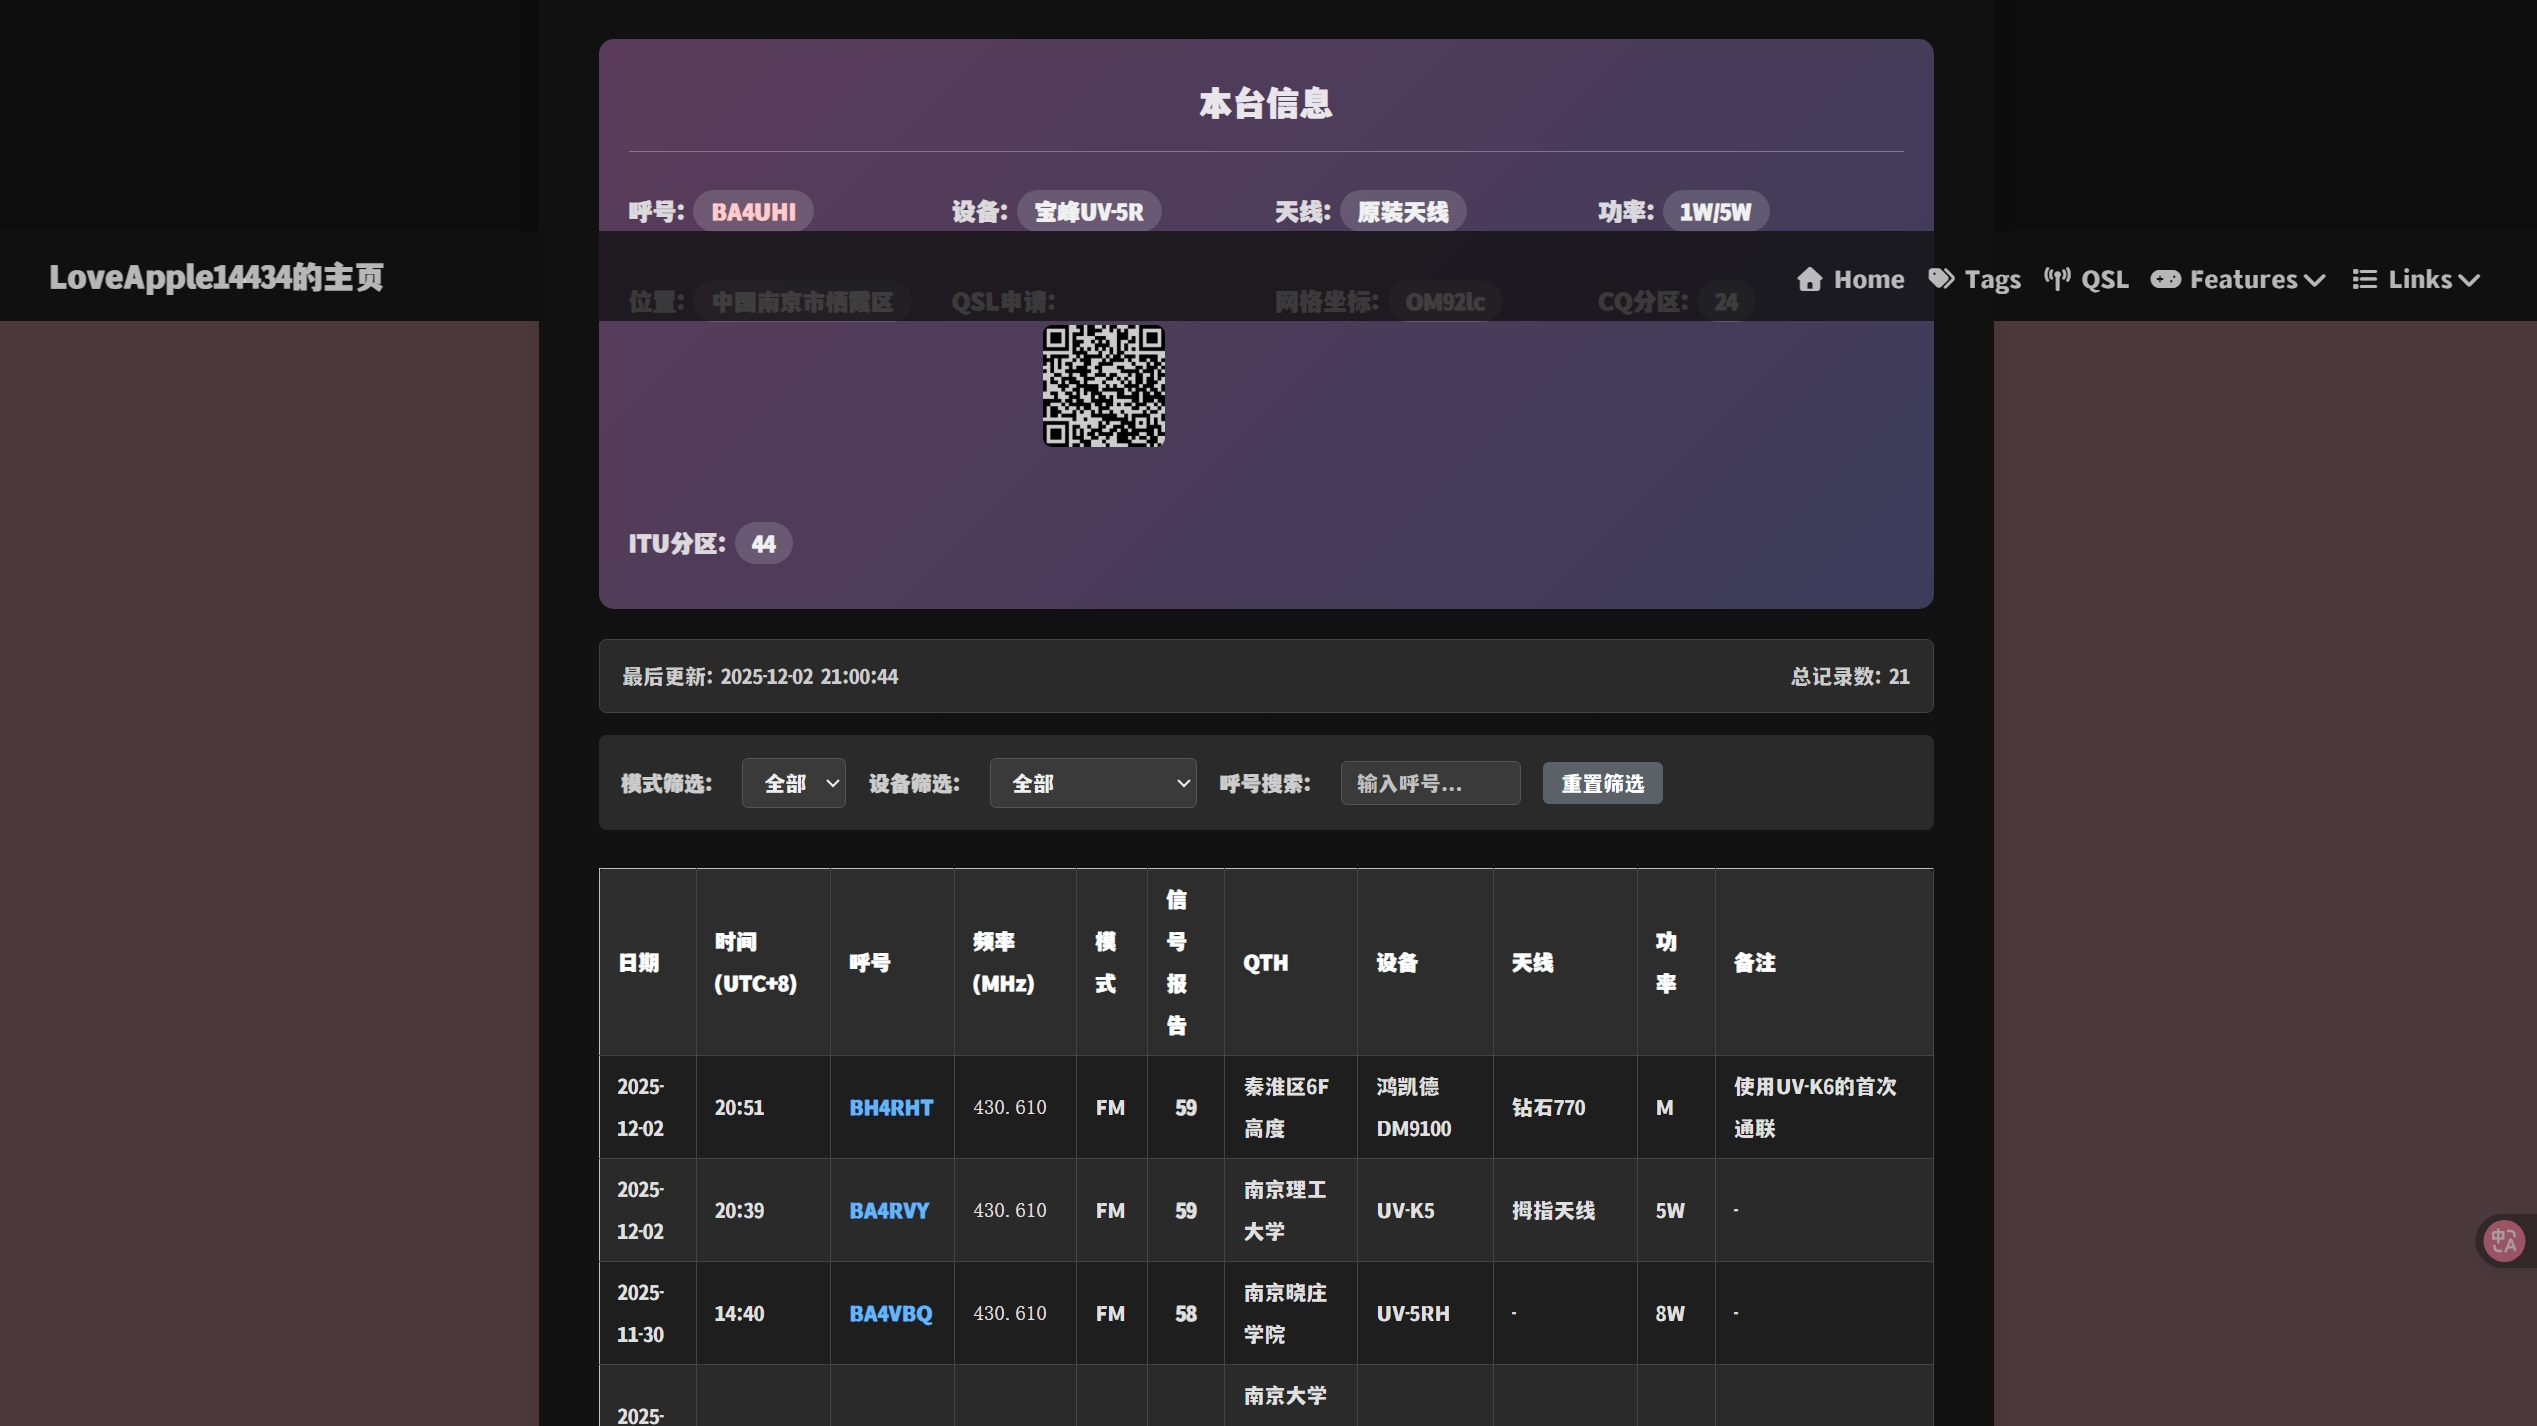This screenshot has width=2537, height=1426.
Task: Open the BA4VBQ callsign link
Action: click(x=889, y=1313)
